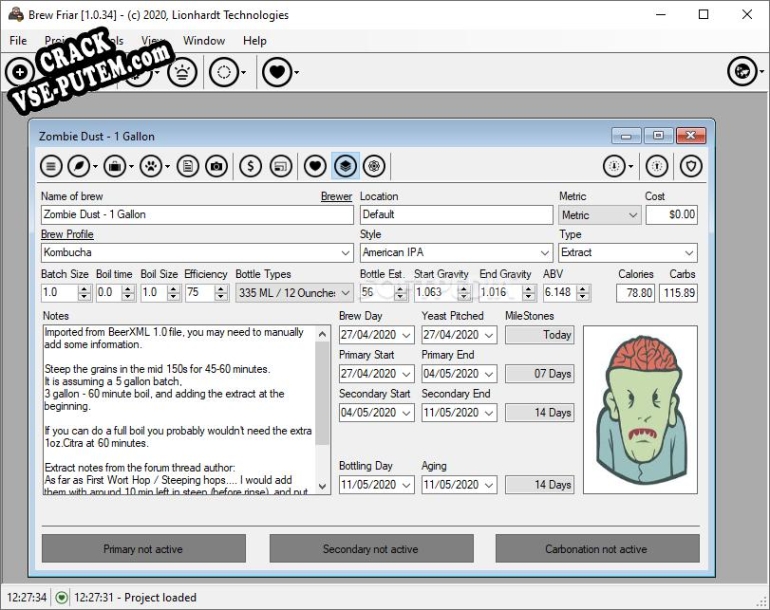The height and width of the screenshot is (610, 770).
Task: Click the shield icon in the brew toolbar
Action: point(691,166)
